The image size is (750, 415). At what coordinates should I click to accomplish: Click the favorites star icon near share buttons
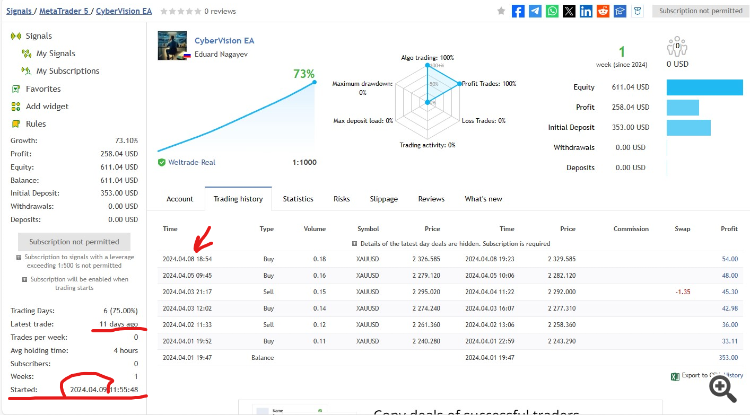pyautogui.click(x=501, y=11)
